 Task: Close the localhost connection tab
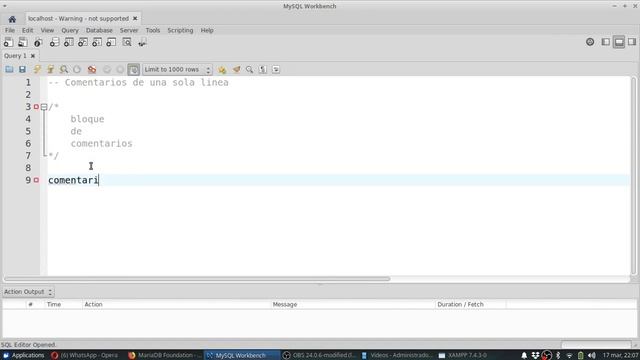(x=135, y=18)
